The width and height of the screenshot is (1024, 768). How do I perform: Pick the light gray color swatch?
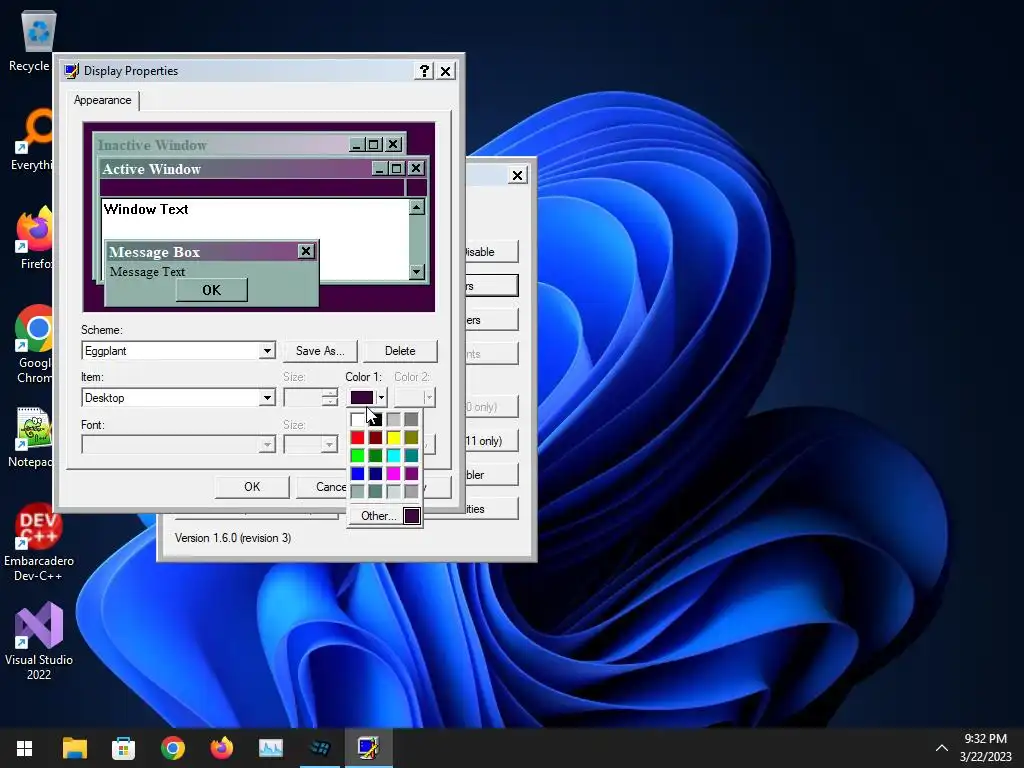point(393,419)
